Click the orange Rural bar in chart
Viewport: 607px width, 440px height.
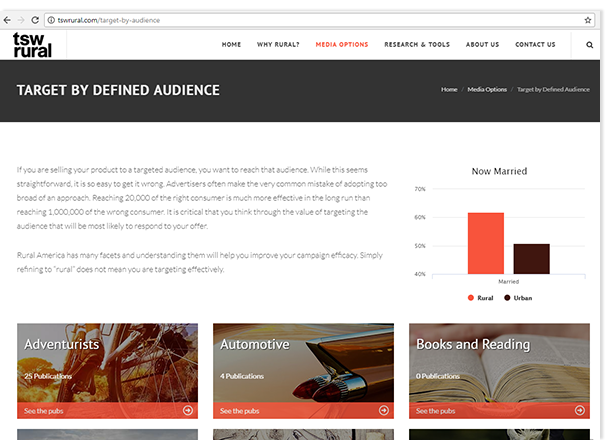click(485, 243)
